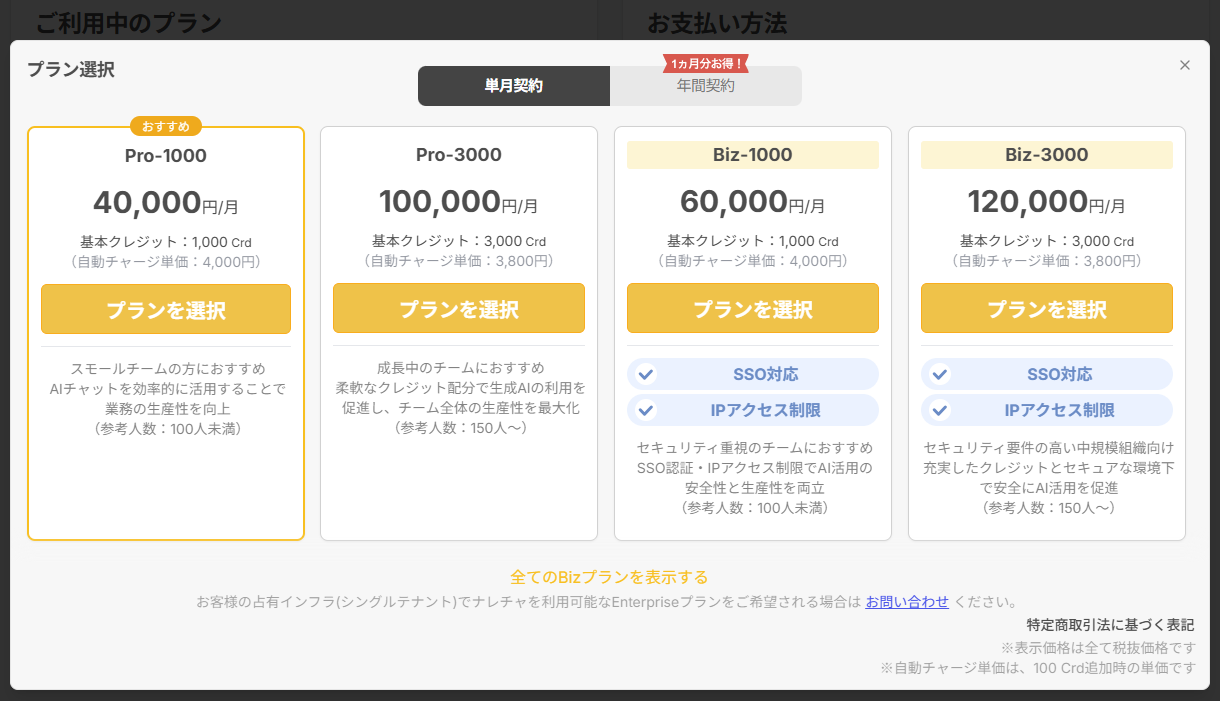1220x701 pixels.
Task: Choose the Pro-3000 plan button
Action: coord(459,309)
